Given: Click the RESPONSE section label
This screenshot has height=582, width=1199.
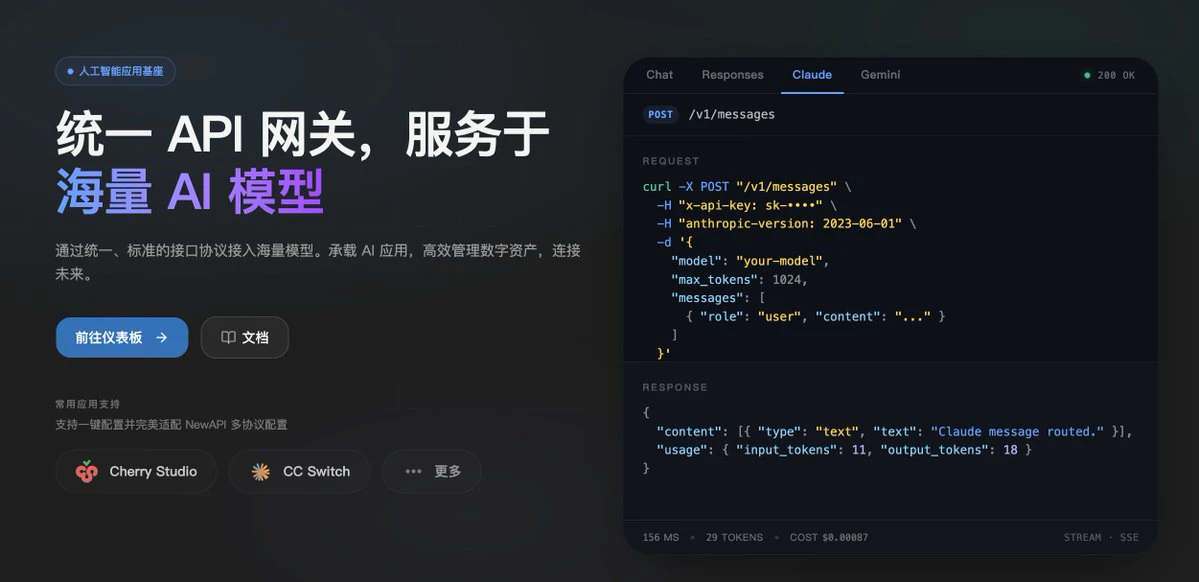Looking at the screenshot, I should point(674,388).
